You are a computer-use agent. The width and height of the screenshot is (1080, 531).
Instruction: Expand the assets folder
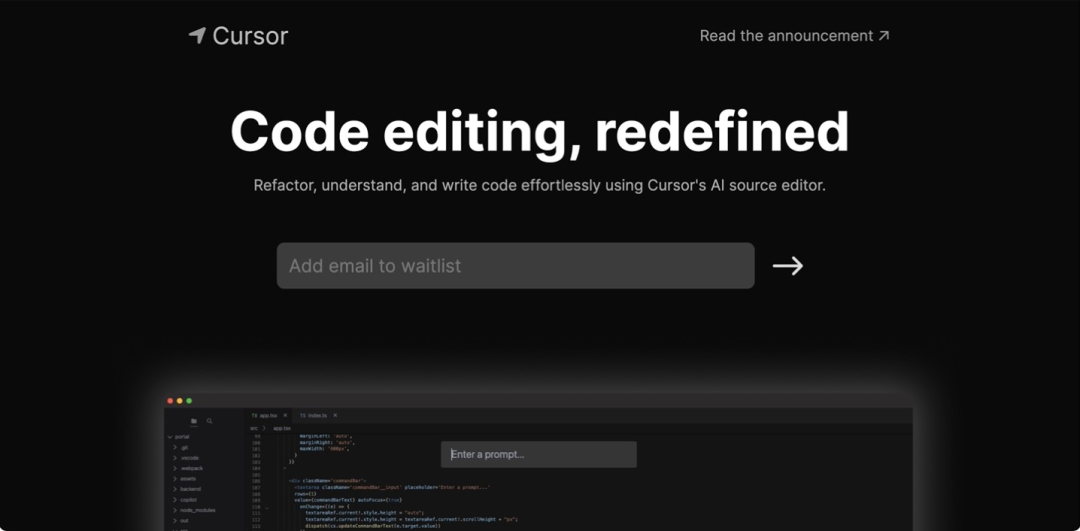point(184,479)
